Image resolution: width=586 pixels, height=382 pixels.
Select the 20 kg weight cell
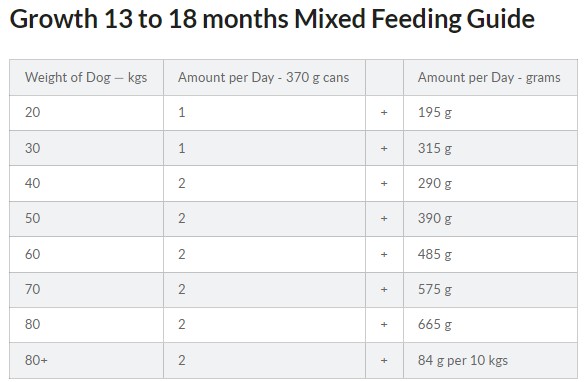pyautogui.click(x=86, y=113)
